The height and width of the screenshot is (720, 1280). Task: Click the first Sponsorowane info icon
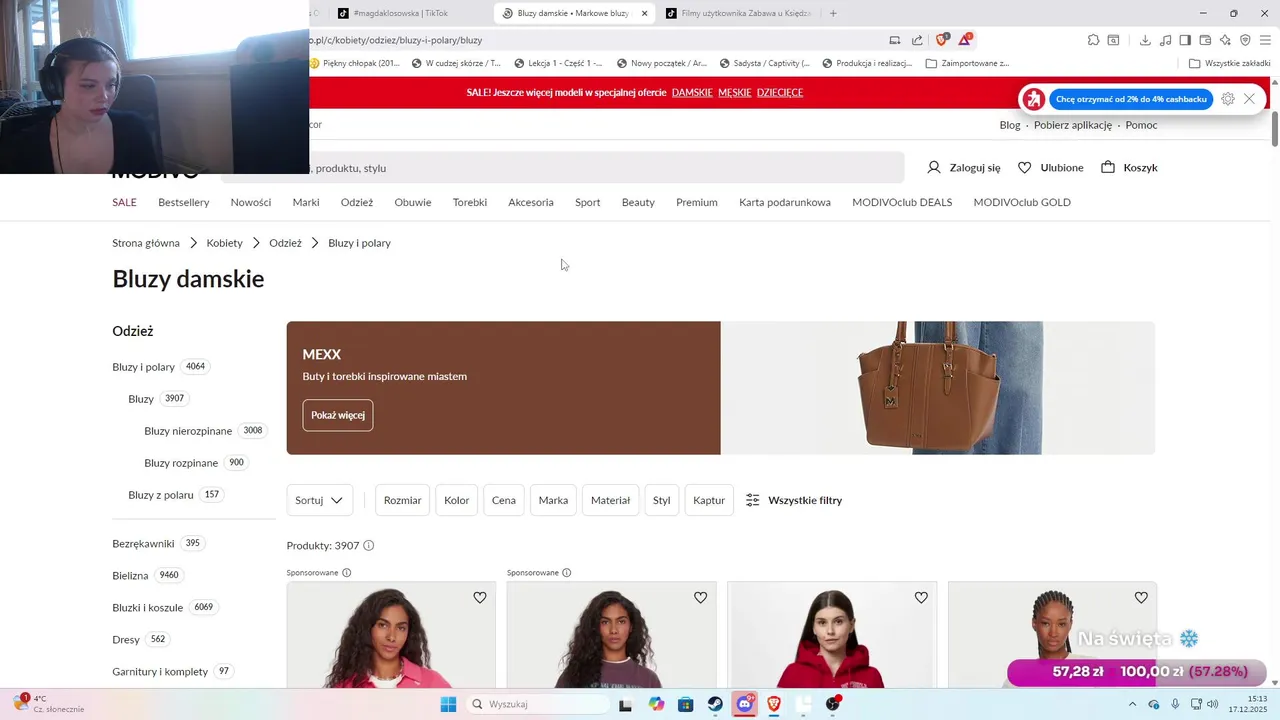(347, 573)
